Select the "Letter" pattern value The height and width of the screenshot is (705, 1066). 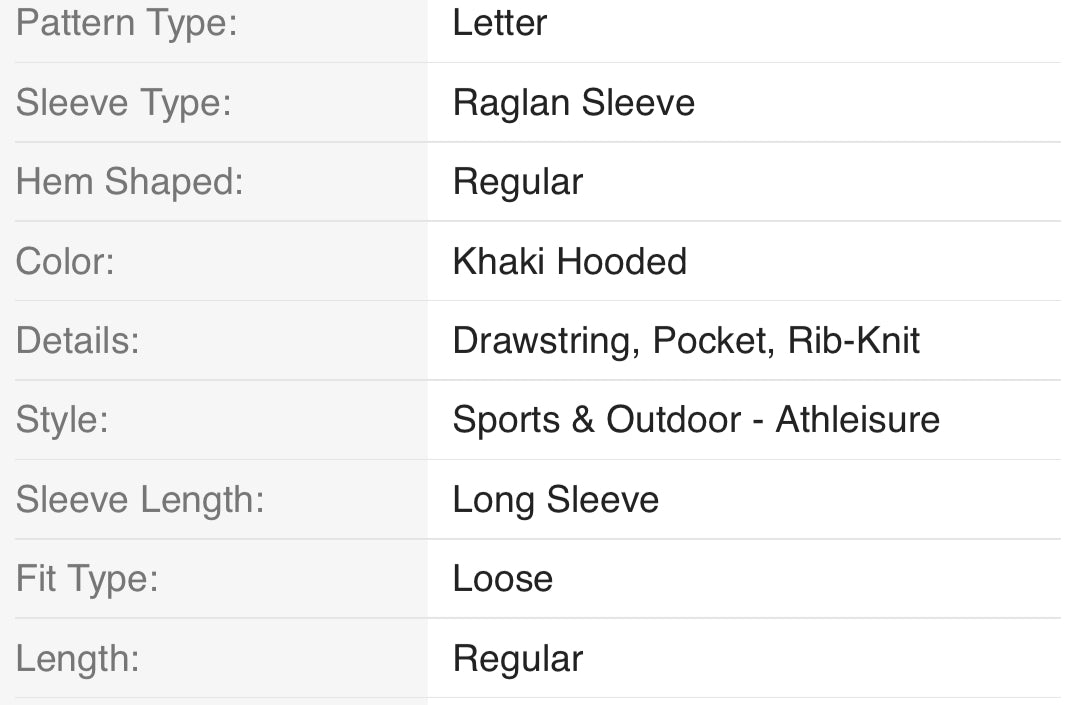pyautogui.click(x=499, y=23)
